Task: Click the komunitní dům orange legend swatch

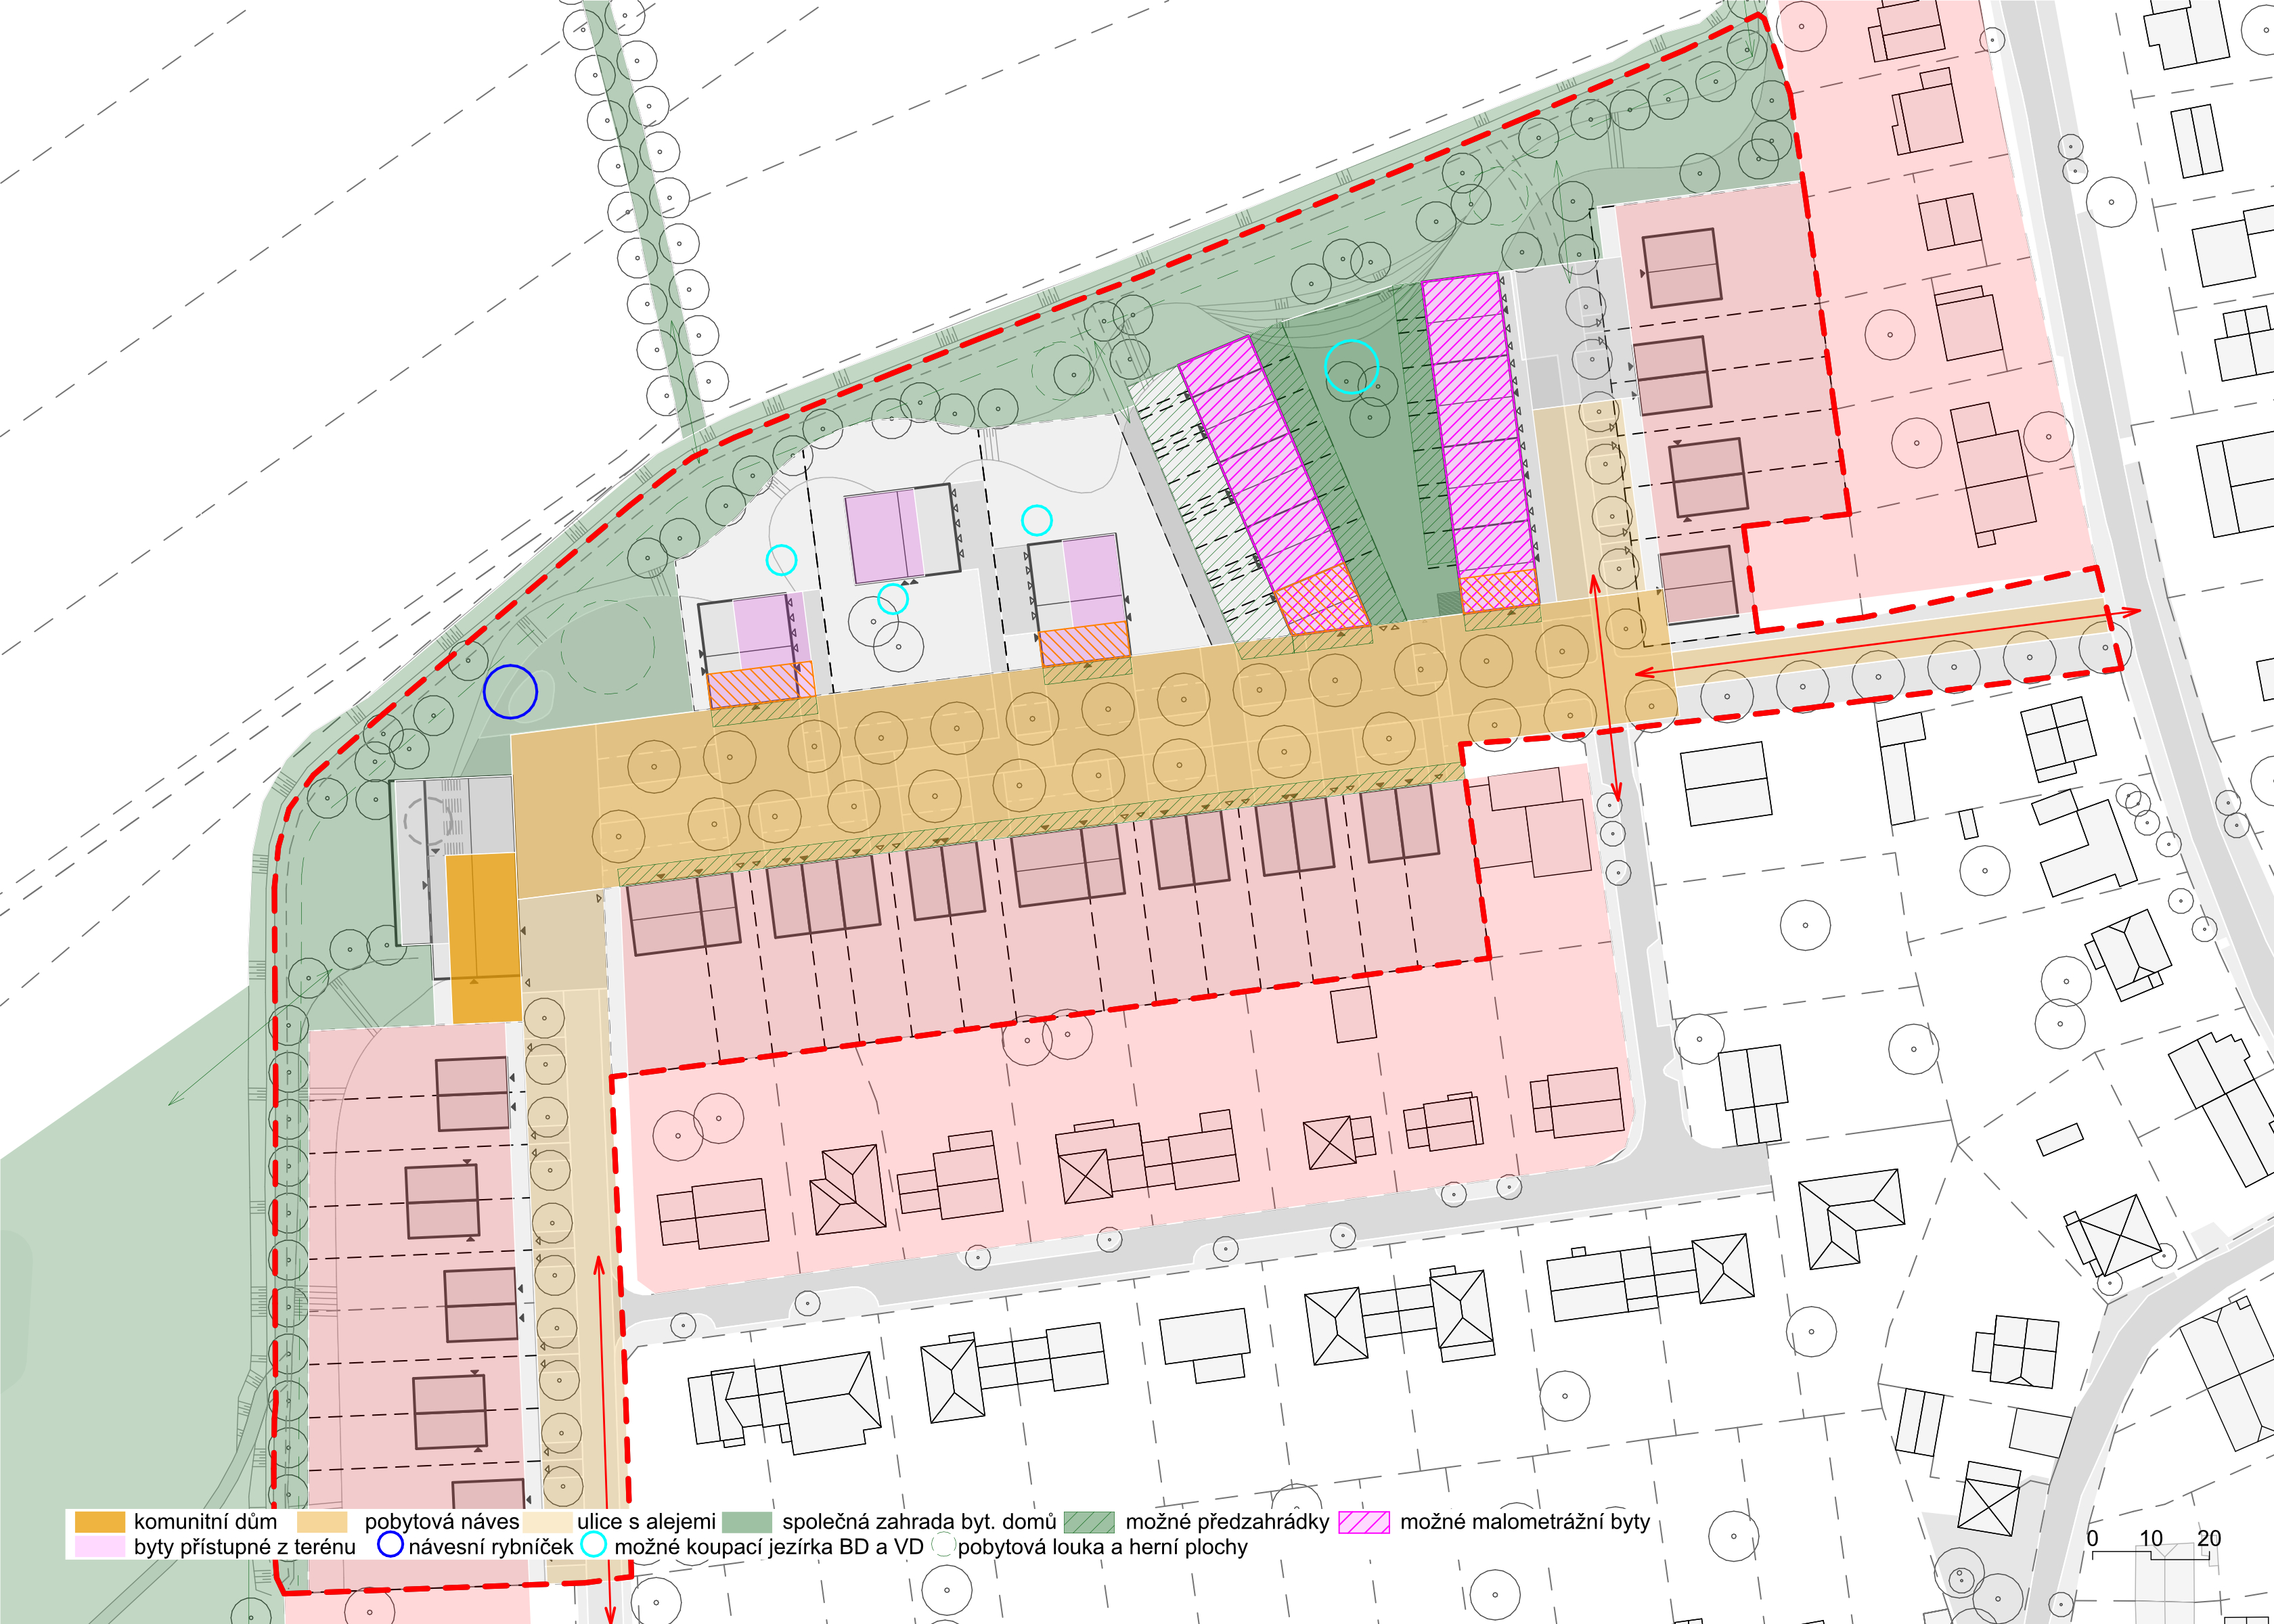Action: [x=100, y=1522]
